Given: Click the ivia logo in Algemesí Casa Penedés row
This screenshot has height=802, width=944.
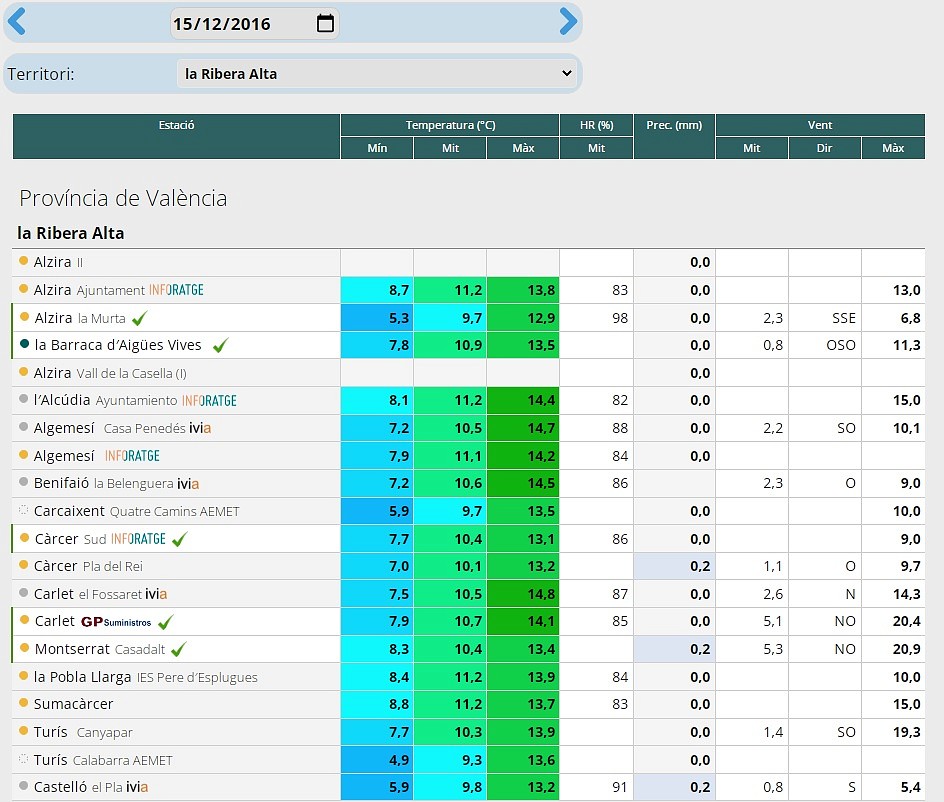Looking at the screenshot, I should [x=200, y=428].
